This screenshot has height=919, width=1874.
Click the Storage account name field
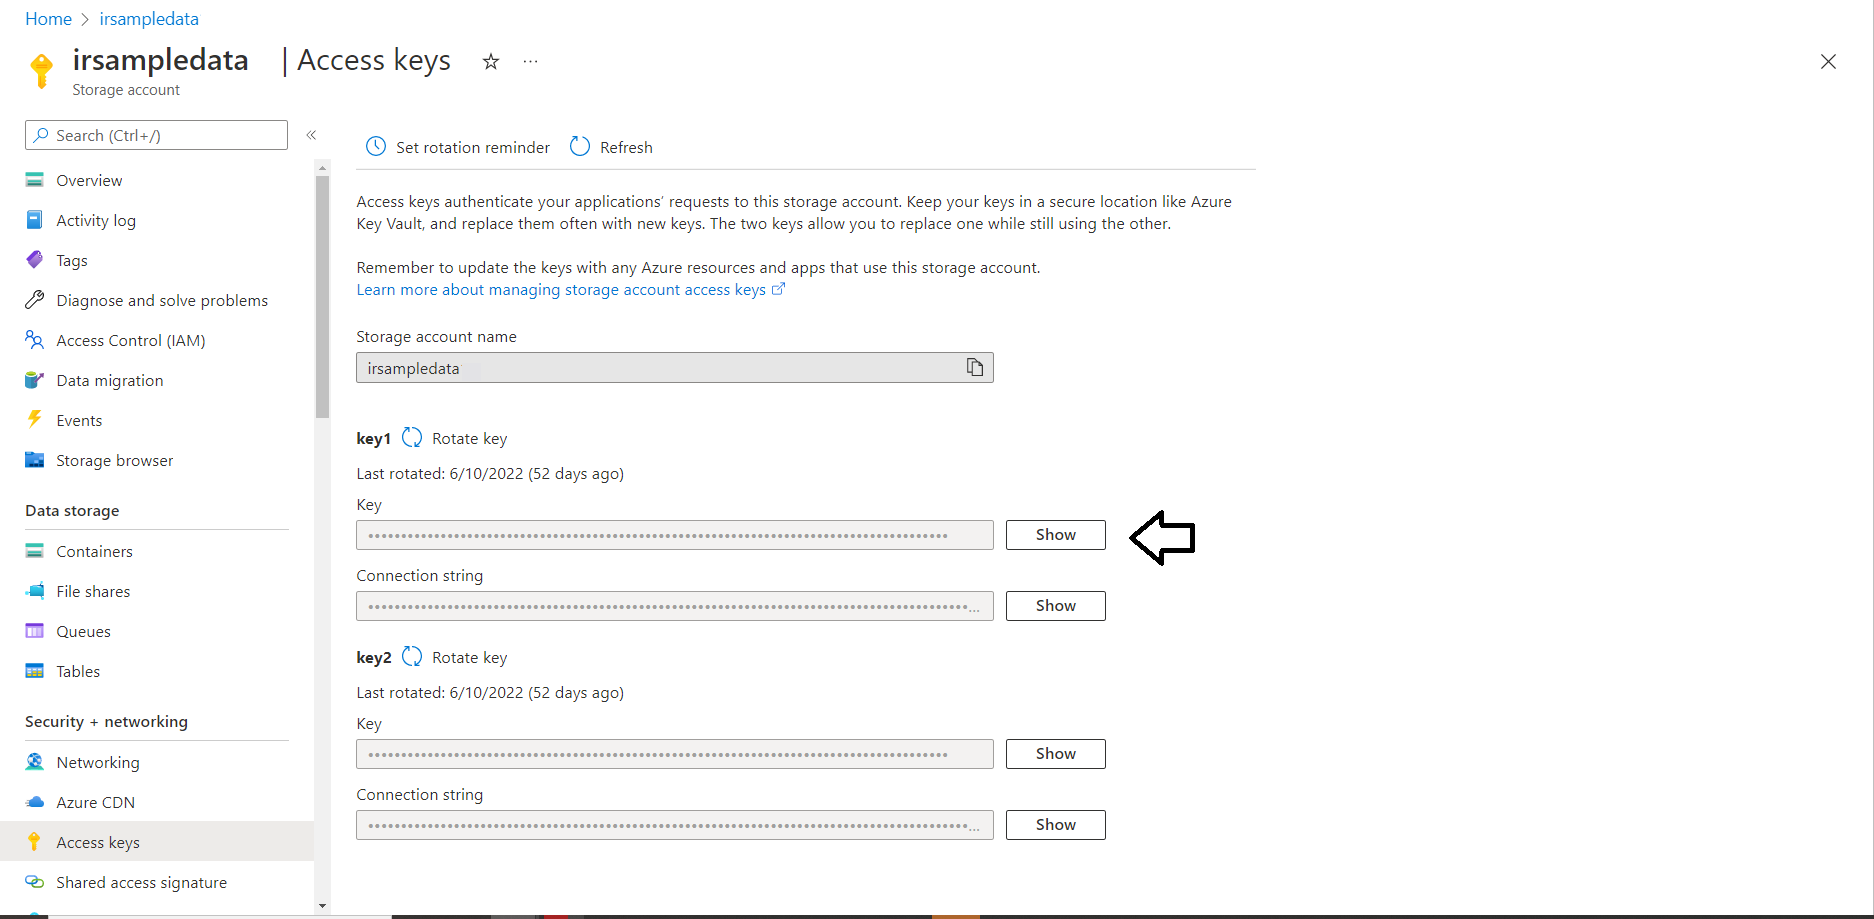(675, 367)
